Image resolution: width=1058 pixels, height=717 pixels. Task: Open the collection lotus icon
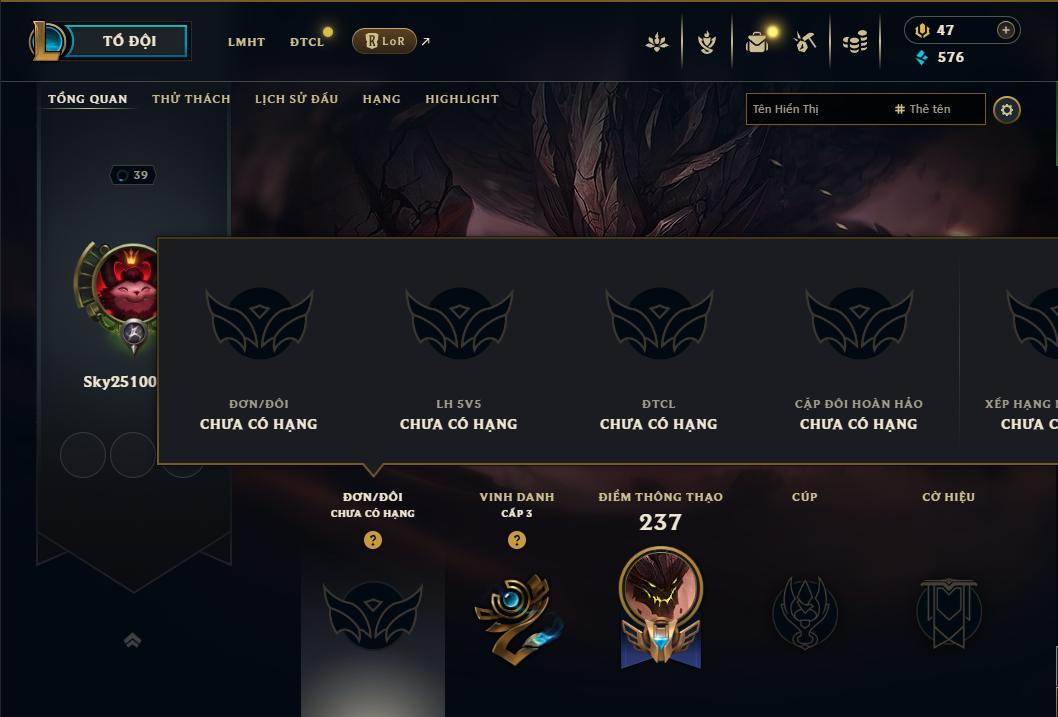pyautogui.click(x=657, y=42)
